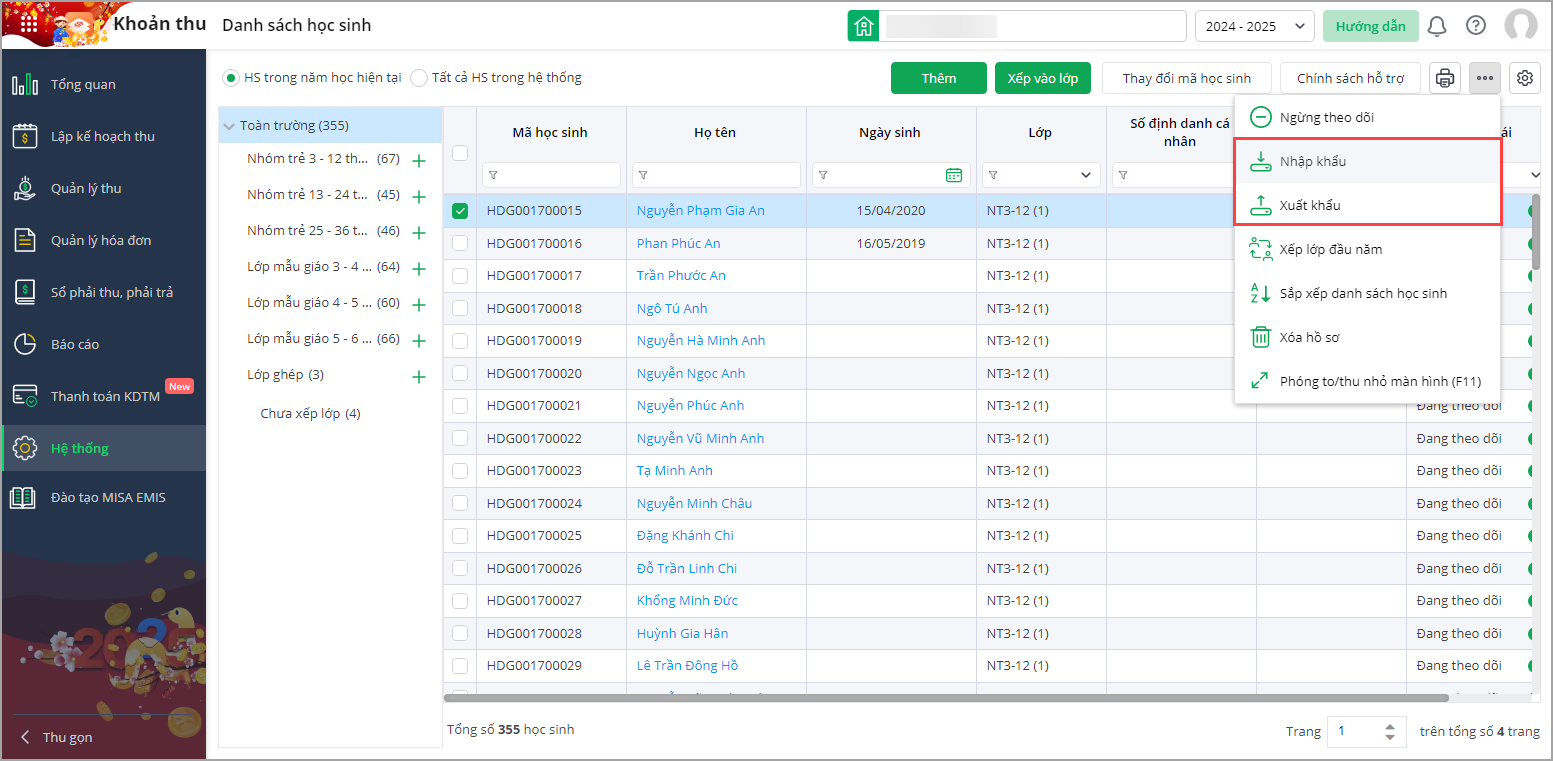This screenshot has height=761, width=1553.
Task: Select 'Tất cả HS trong hệ thống' radio
Action: pos(420,78)
